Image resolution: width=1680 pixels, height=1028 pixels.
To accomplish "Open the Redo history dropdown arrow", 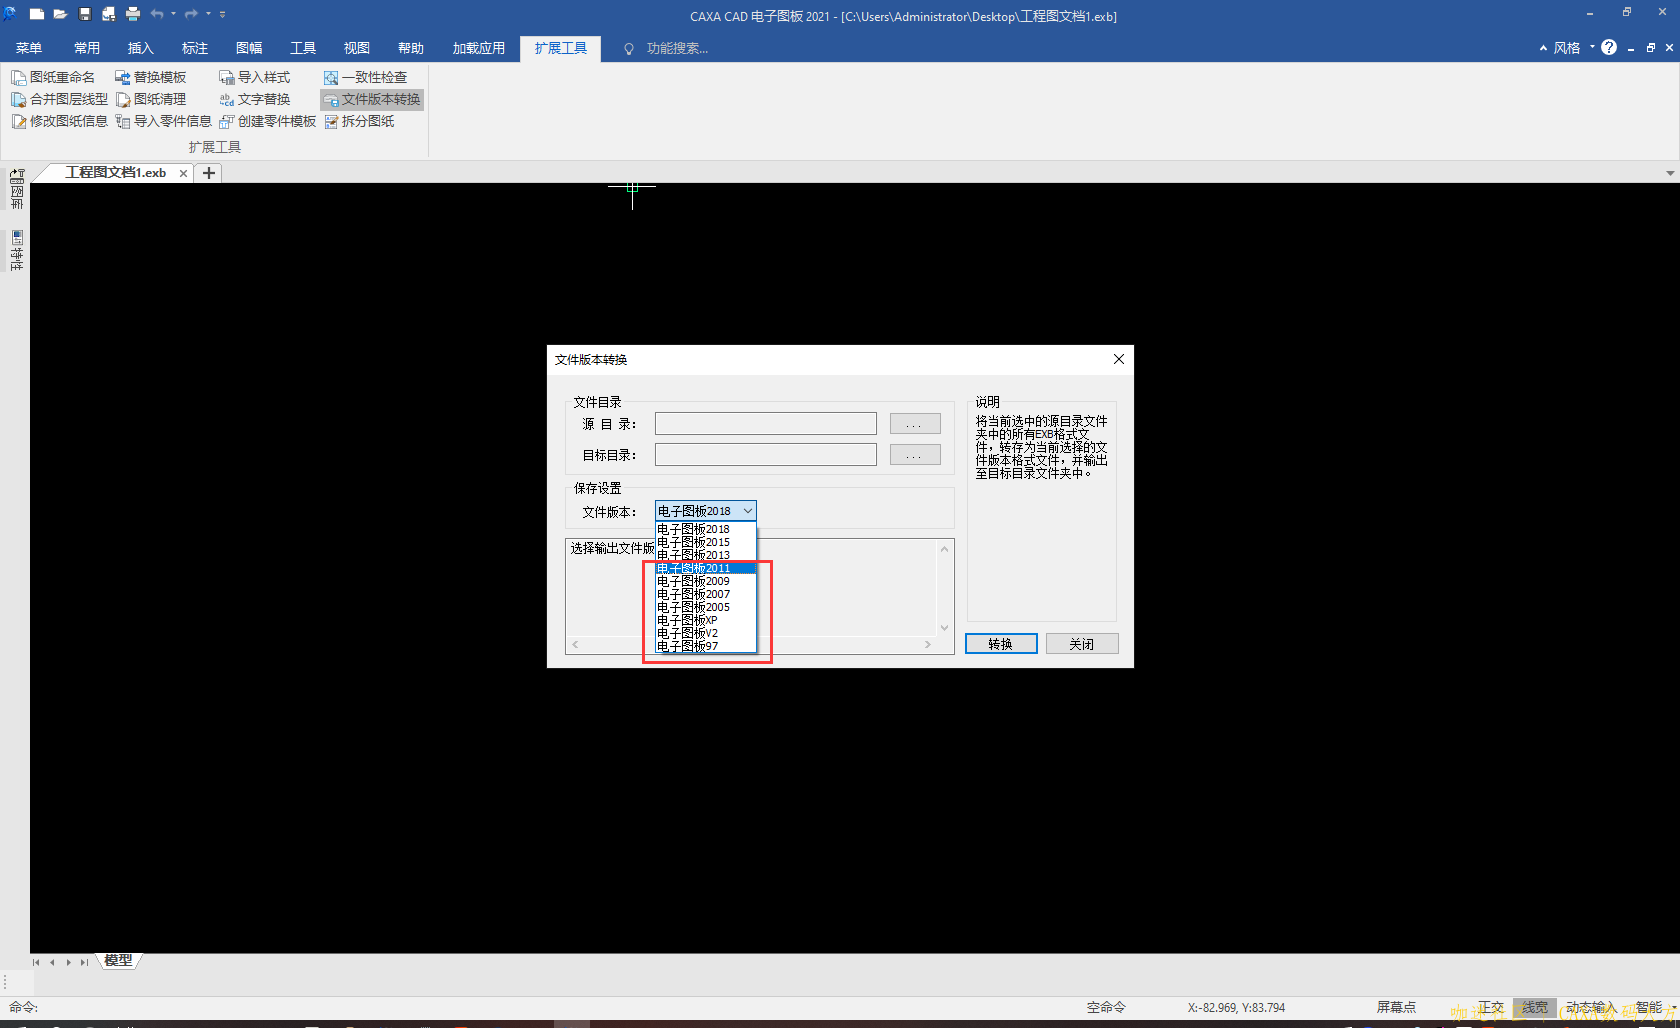I will (208, 14).
